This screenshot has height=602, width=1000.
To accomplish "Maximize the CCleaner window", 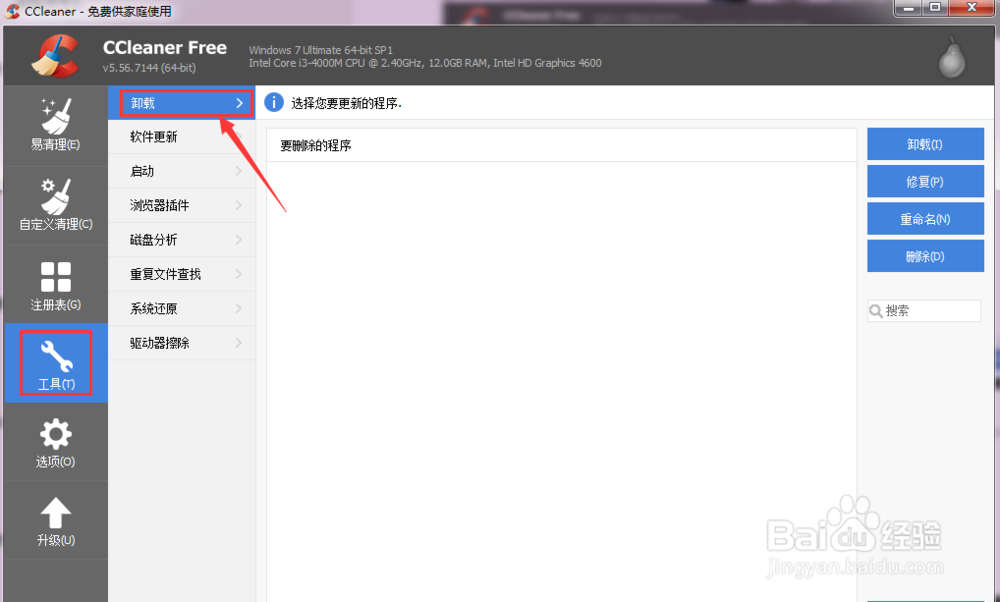I will coord(935,8).
